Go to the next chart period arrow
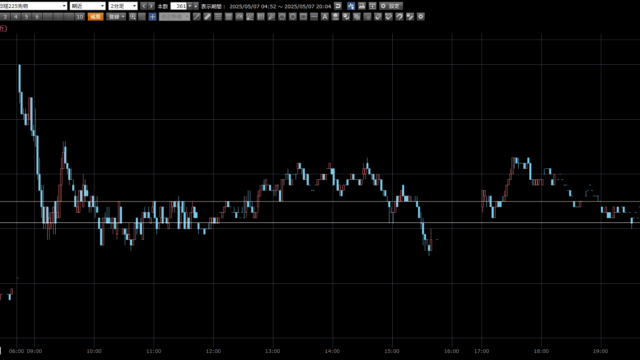 151,6
